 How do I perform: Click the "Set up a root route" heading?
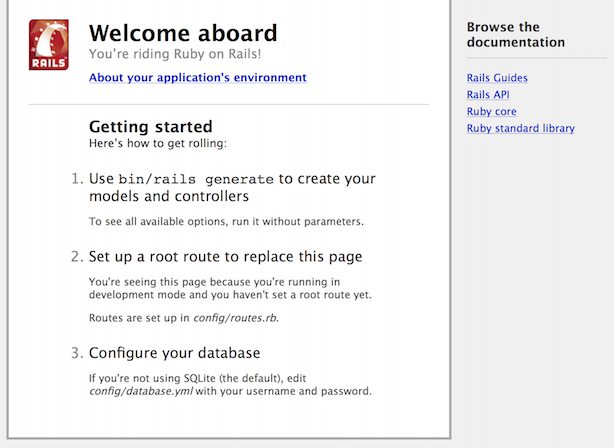[x=225, y=256]
